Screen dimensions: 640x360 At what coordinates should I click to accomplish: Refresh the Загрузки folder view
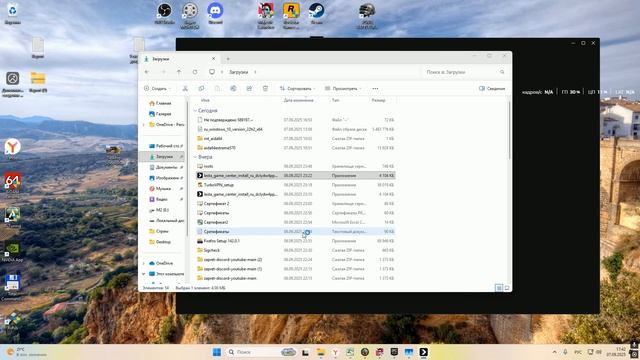click(x=195, y=72)
